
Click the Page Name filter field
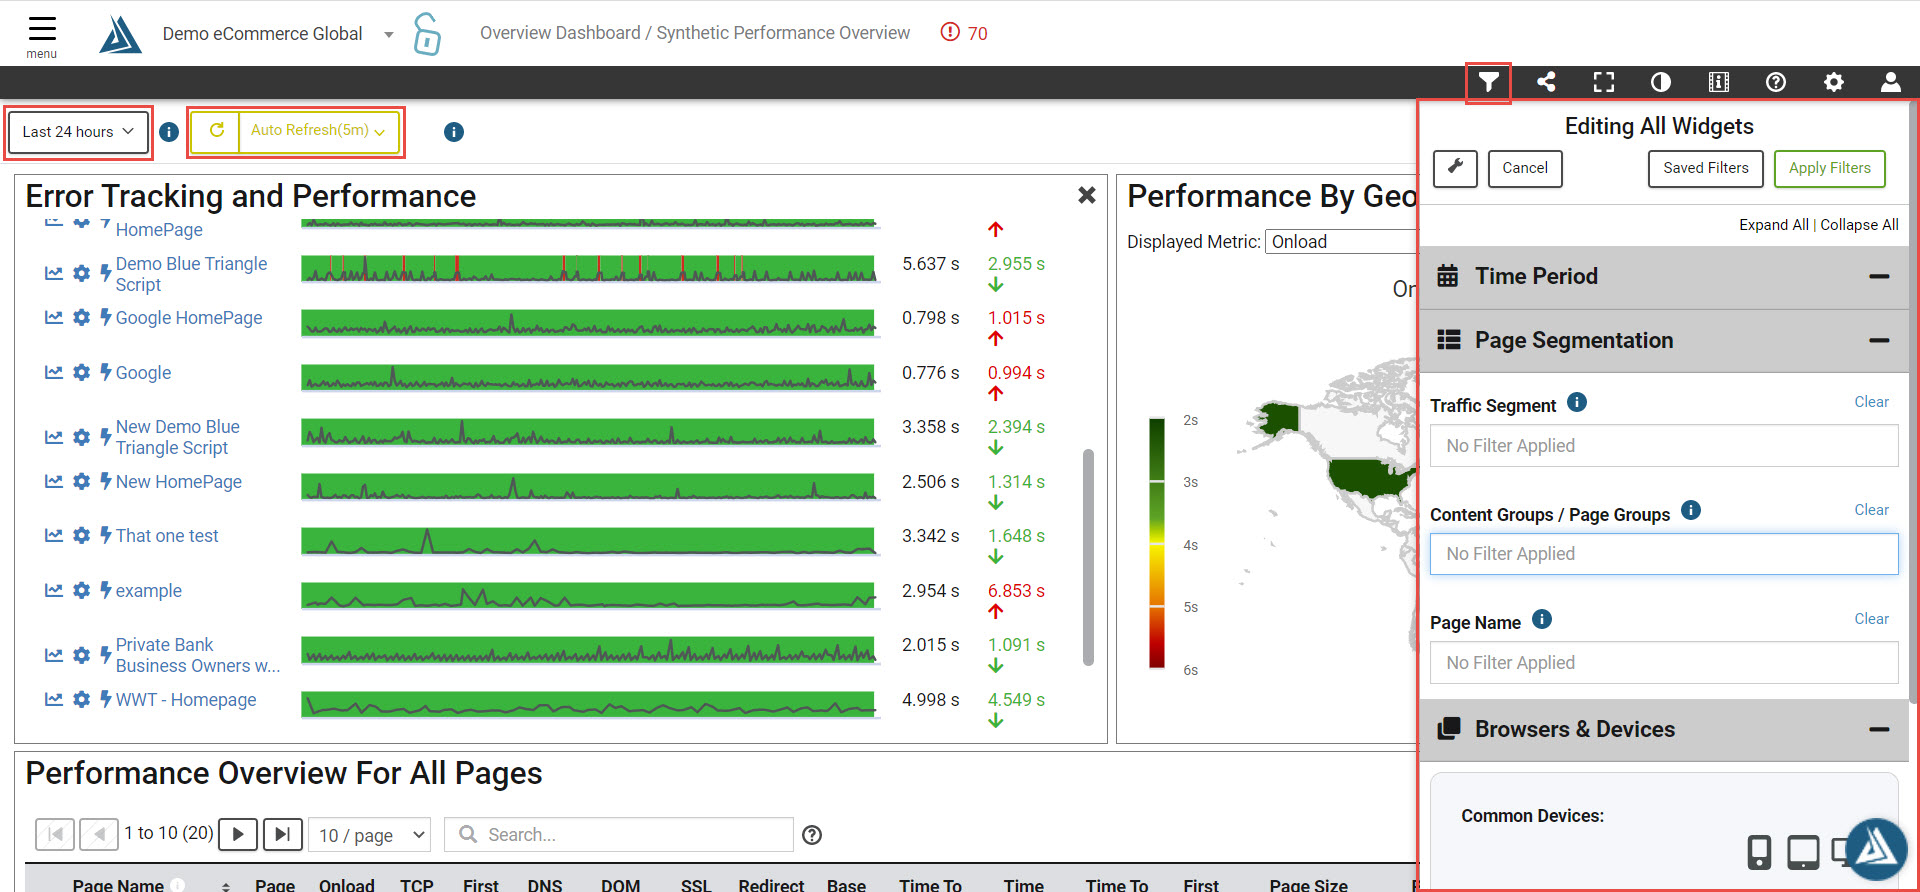pyautogui.click(x=1664, y=663)
